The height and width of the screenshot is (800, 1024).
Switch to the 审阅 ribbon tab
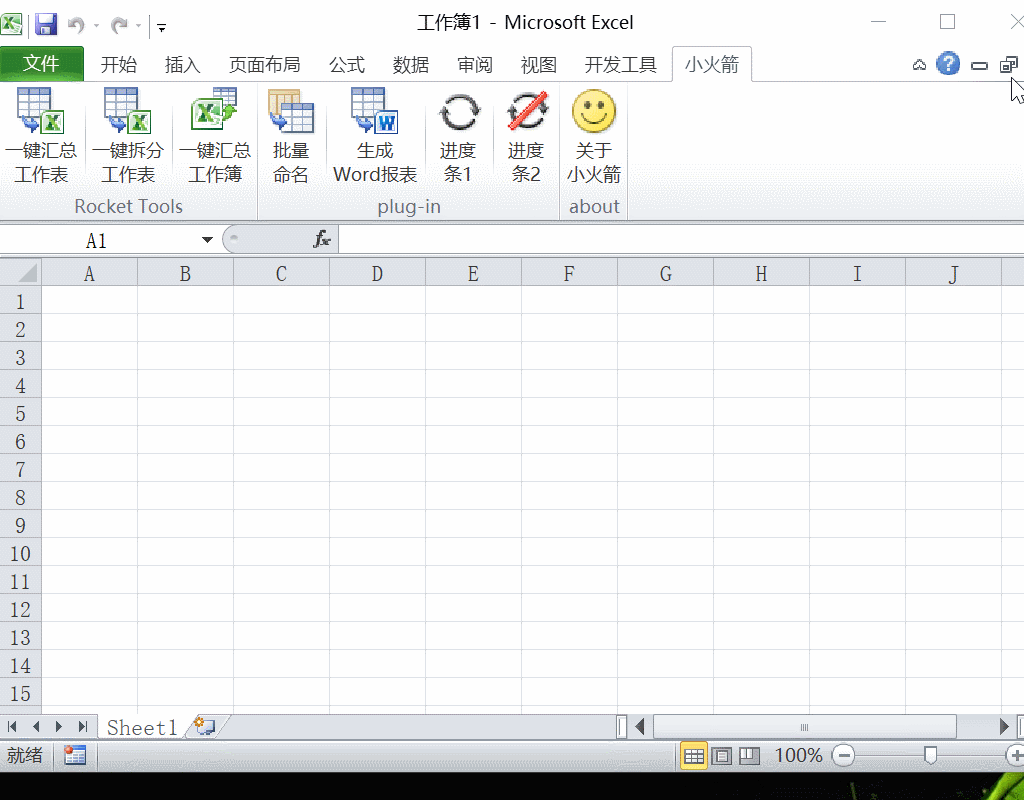click(x=475, y=64)
